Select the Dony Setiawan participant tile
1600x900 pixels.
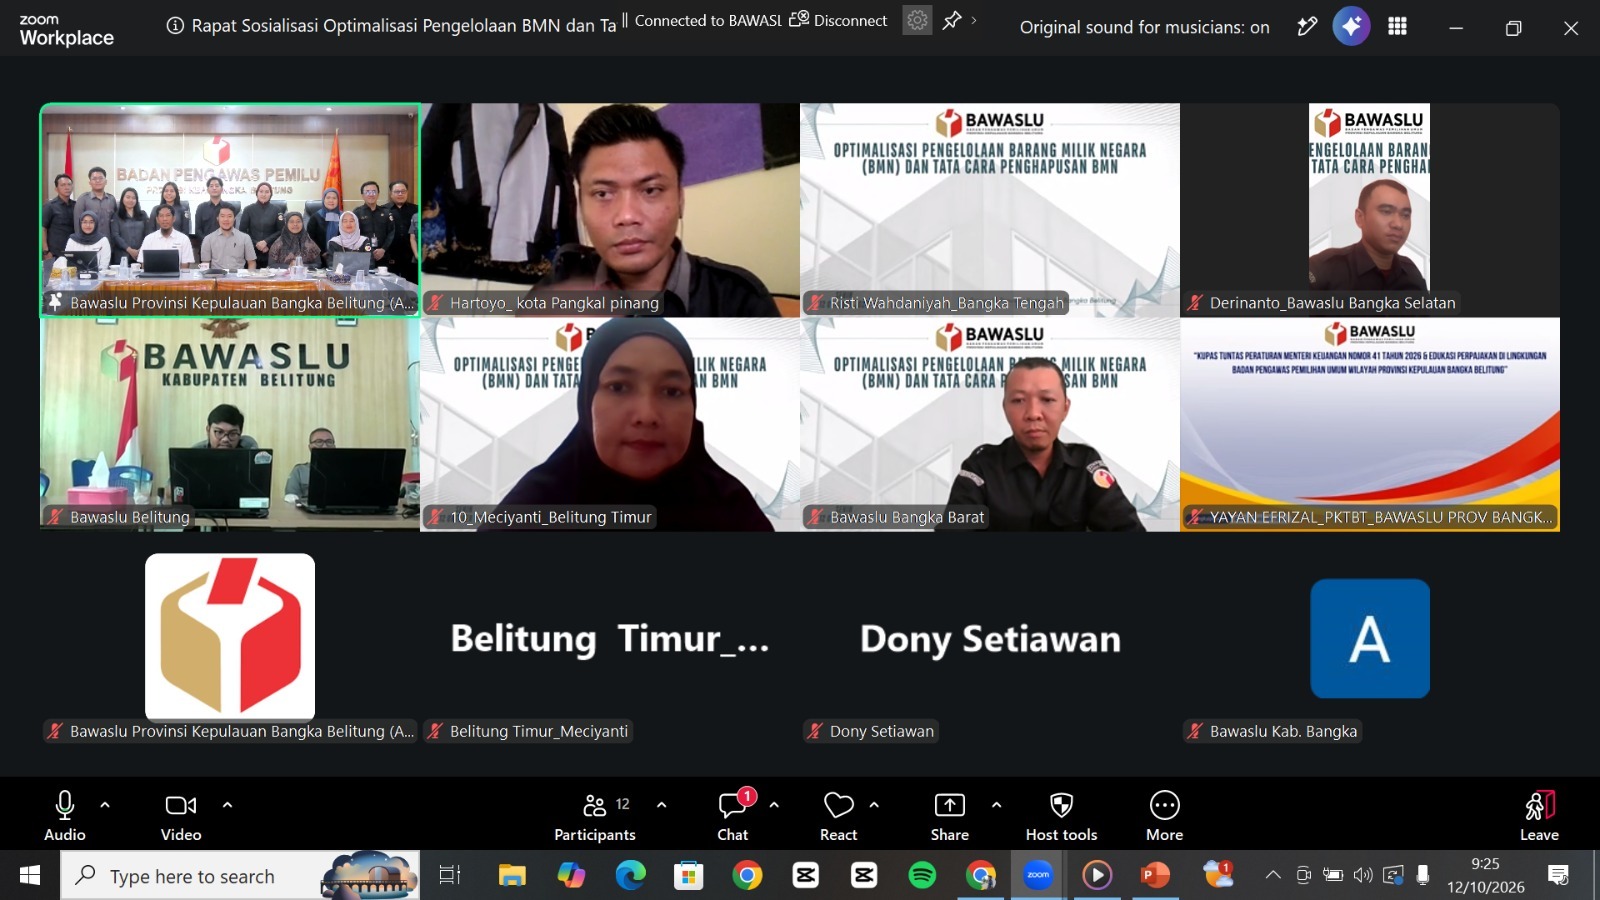pyautogui.click(x=990, y=639)
